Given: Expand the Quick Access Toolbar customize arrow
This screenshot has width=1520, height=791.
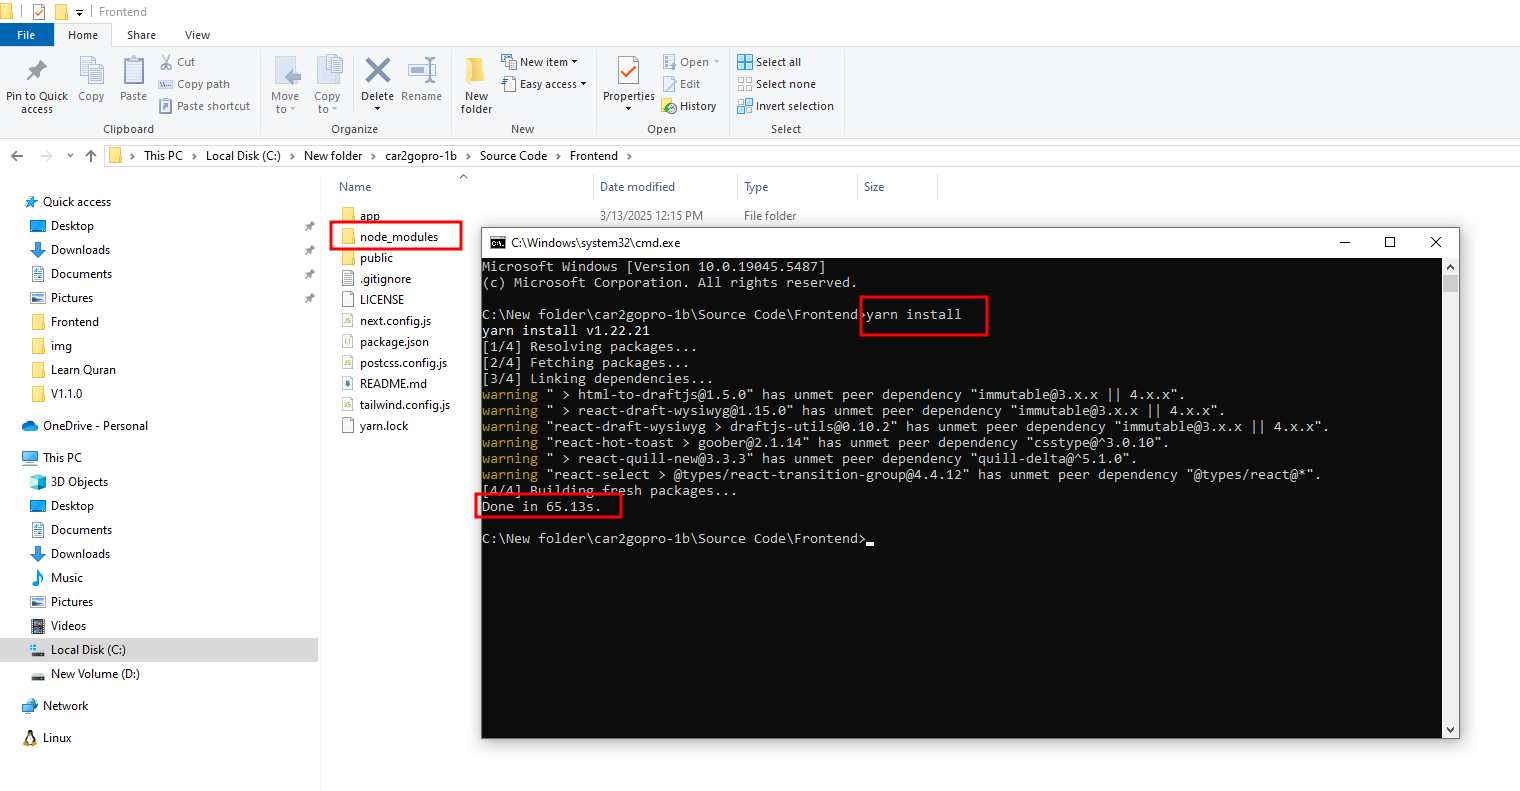Looking at the screenshot, I should point(79,13).
